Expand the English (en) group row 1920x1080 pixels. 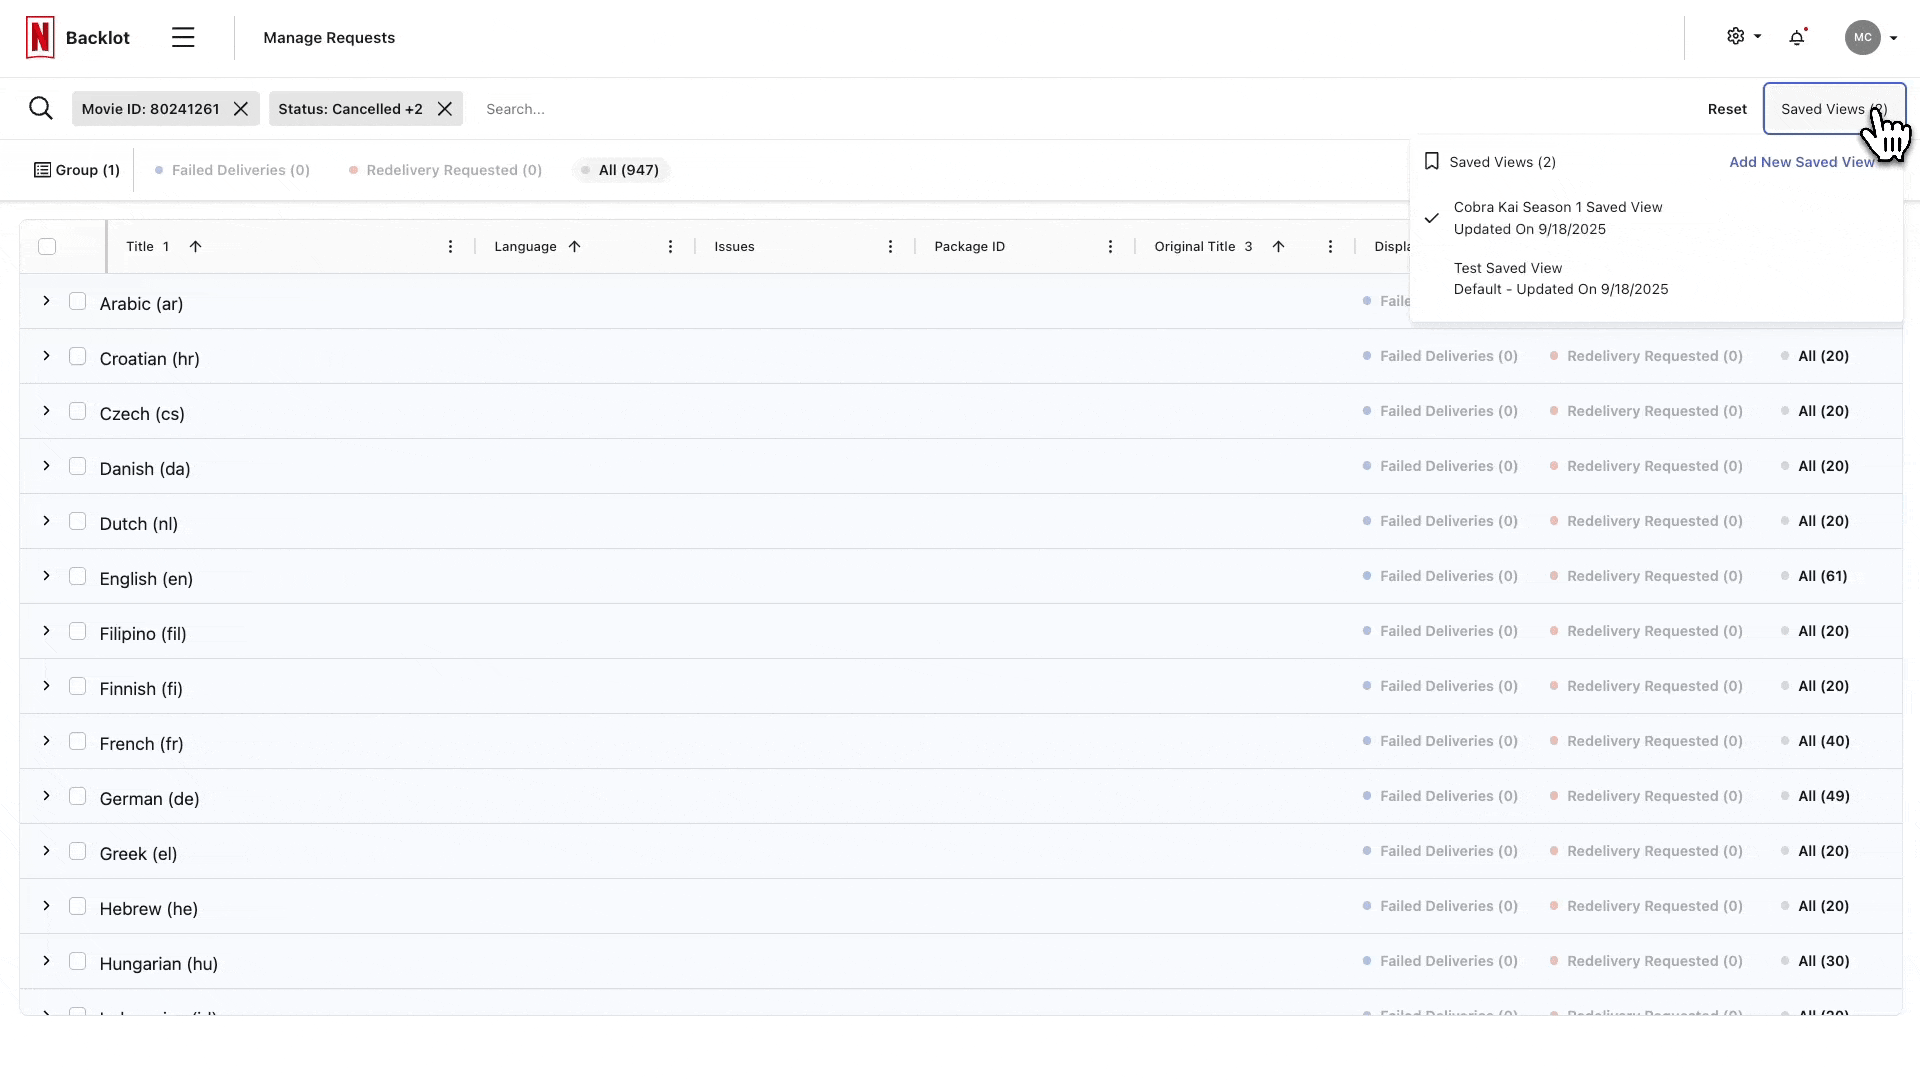[x=46, y=576]
